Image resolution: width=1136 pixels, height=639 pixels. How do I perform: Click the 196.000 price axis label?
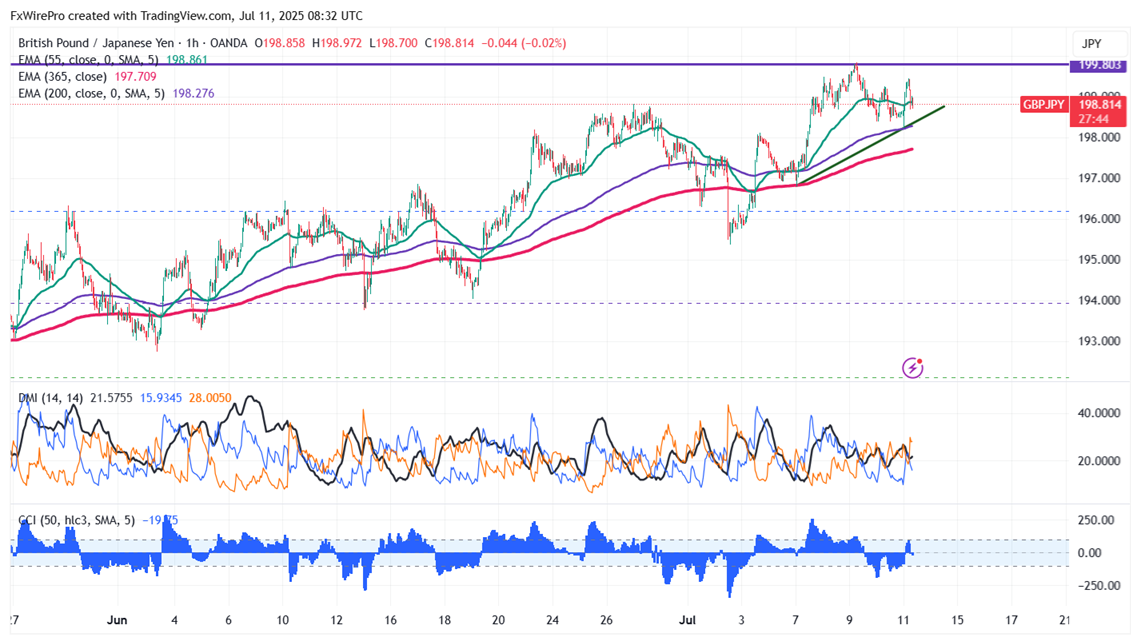point(1100,219)
